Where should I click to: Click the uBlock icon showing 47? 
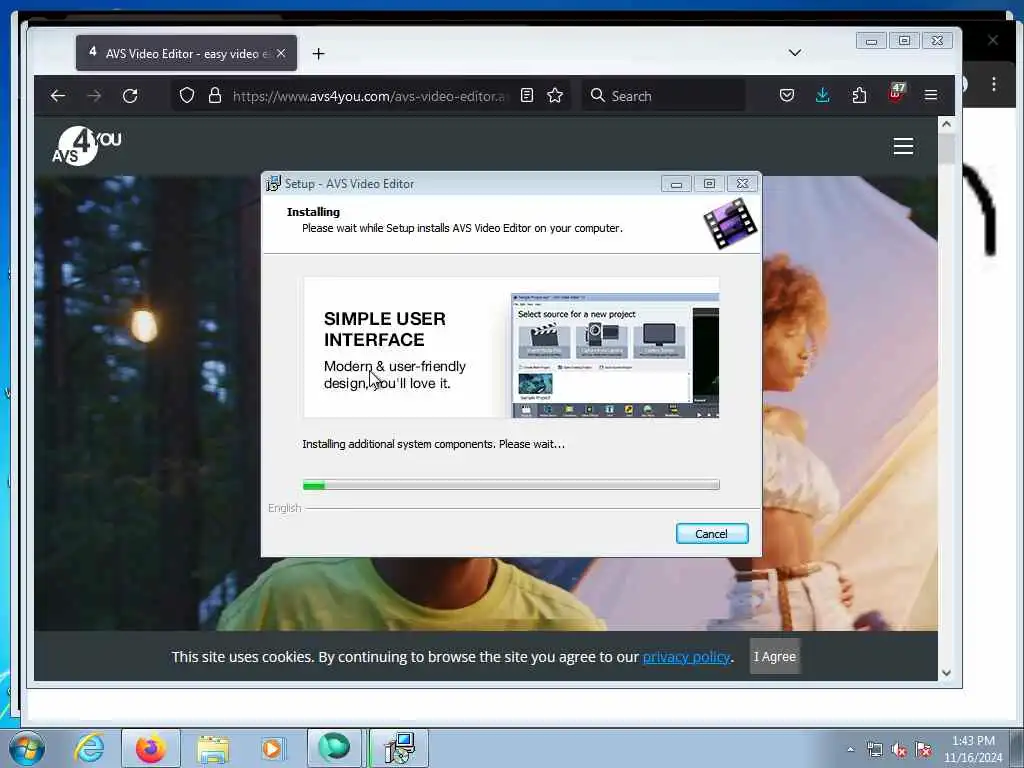(x=896, y=93)
